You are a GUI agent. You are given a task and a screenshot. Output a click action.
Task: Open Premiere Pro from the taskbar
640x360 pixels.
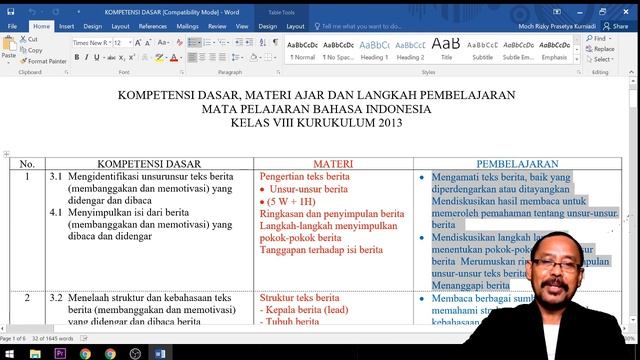(x=60, y=353)
